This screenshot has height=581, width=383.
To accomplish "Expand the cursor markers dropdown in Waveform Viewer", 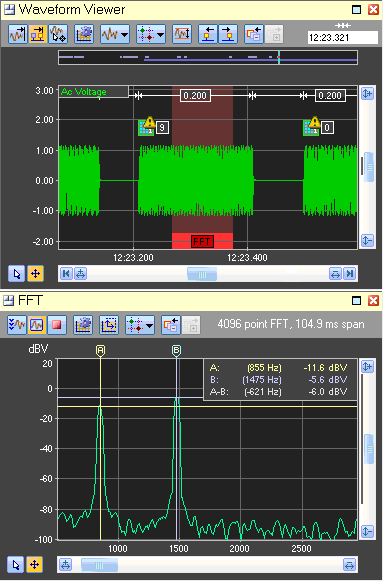I will pyautogui.click(x=151, y=34).
